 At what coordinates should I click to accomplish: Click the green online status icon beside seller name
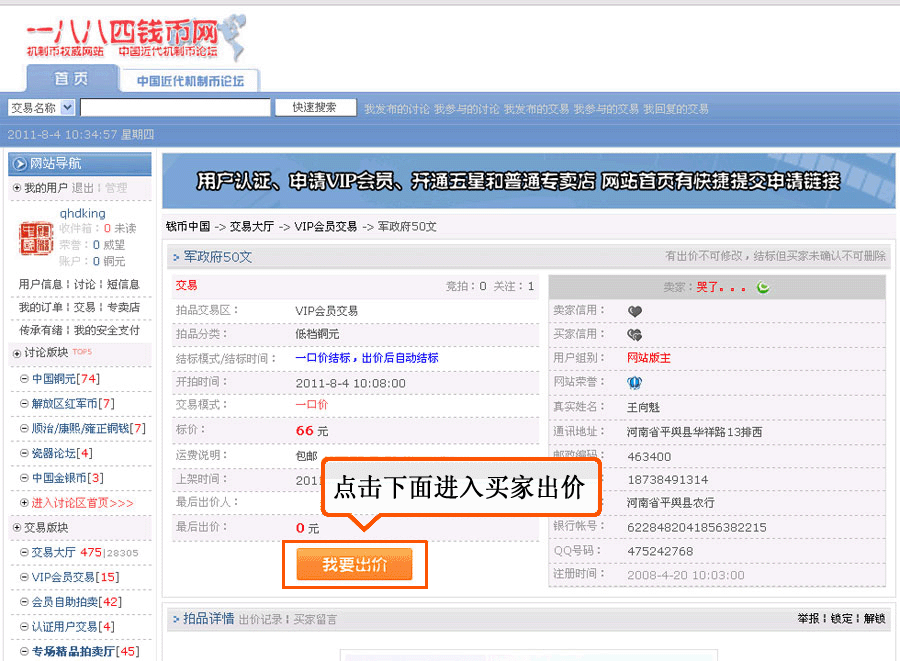763,288
